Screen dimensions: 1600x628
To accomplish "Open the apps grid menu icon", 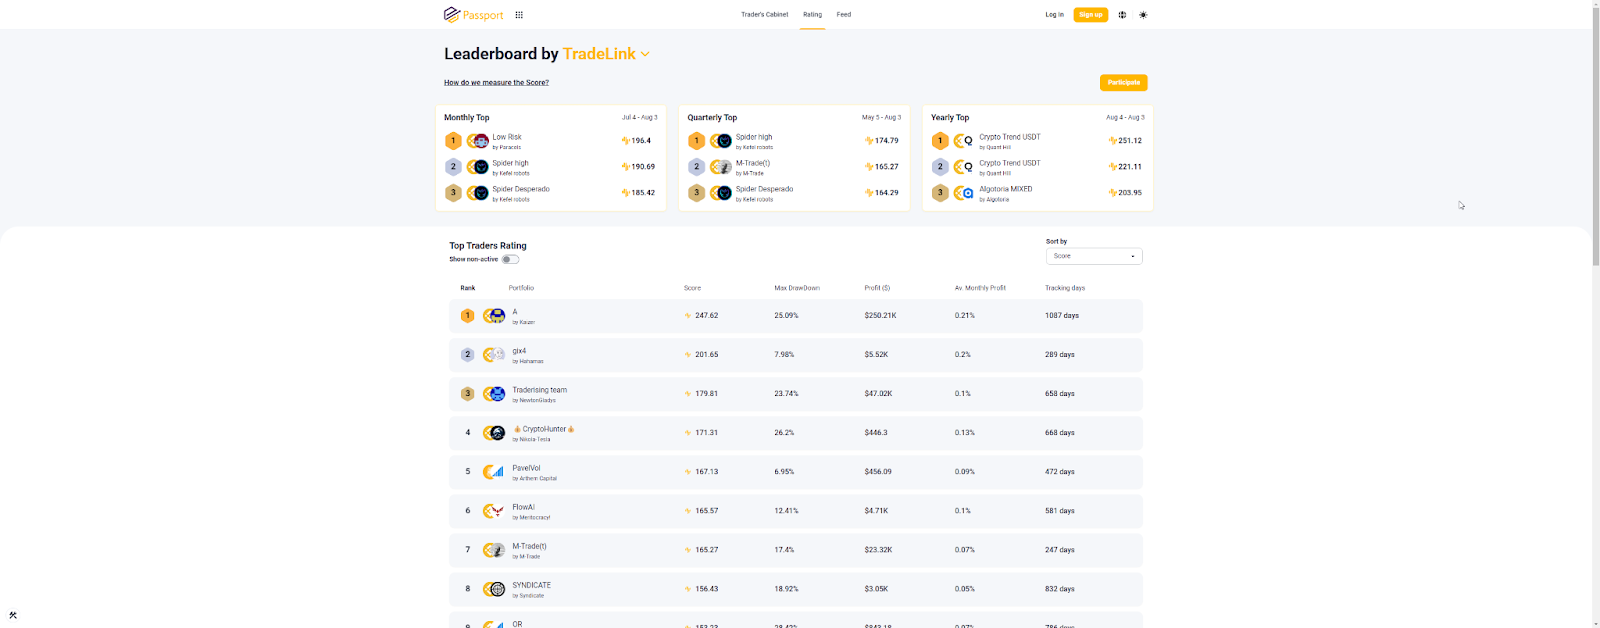I will (519, 15).
